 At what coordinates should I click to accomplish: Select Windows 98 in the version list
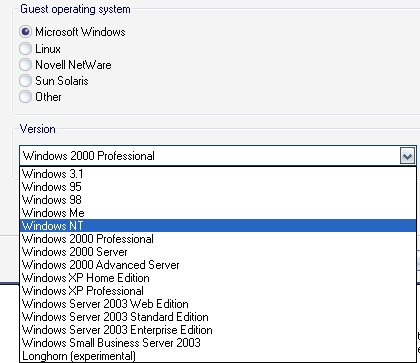[x=218, y=200]
